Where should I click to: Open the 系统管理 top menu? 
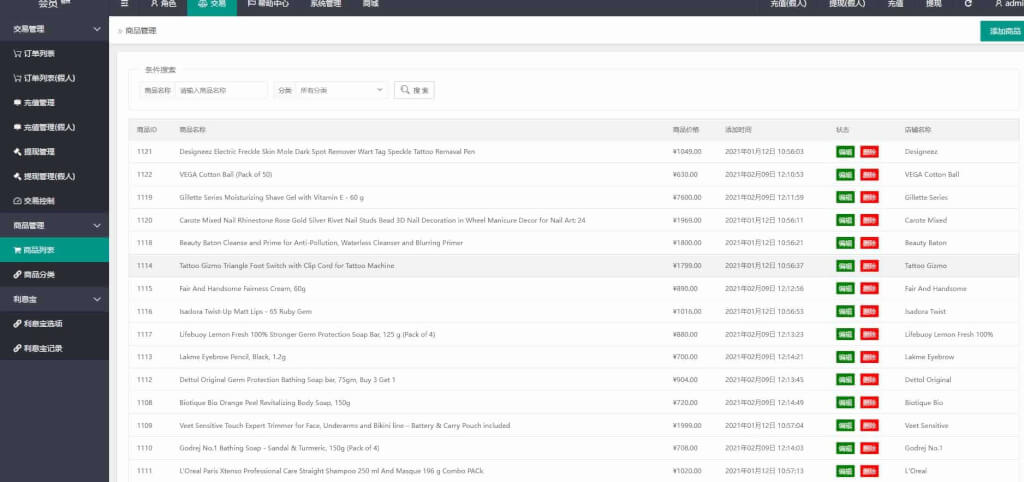pyautogui.click(x=325, y=4)
